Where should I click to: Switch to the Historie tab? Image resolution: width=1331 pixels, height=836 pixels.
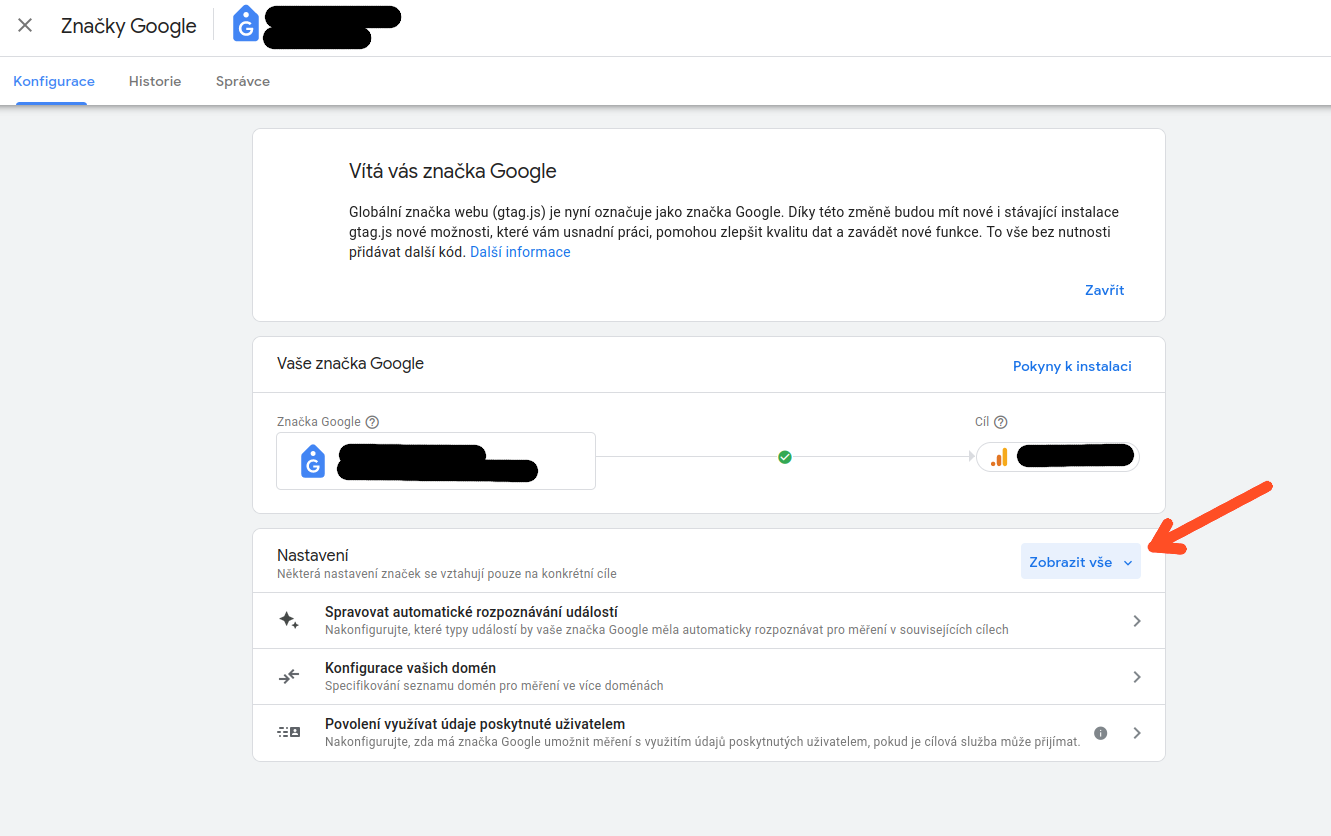click(155, 81)
